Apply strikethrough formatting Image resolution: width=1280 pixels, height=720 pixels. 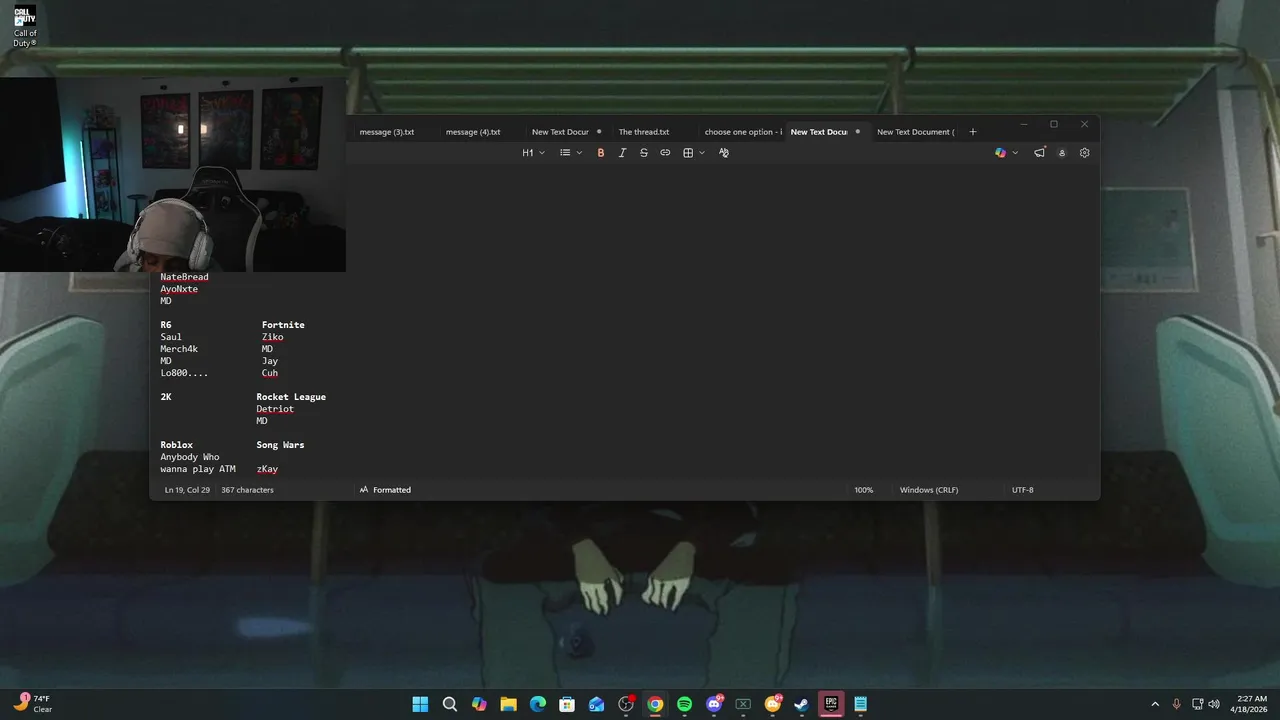(644, 153)
